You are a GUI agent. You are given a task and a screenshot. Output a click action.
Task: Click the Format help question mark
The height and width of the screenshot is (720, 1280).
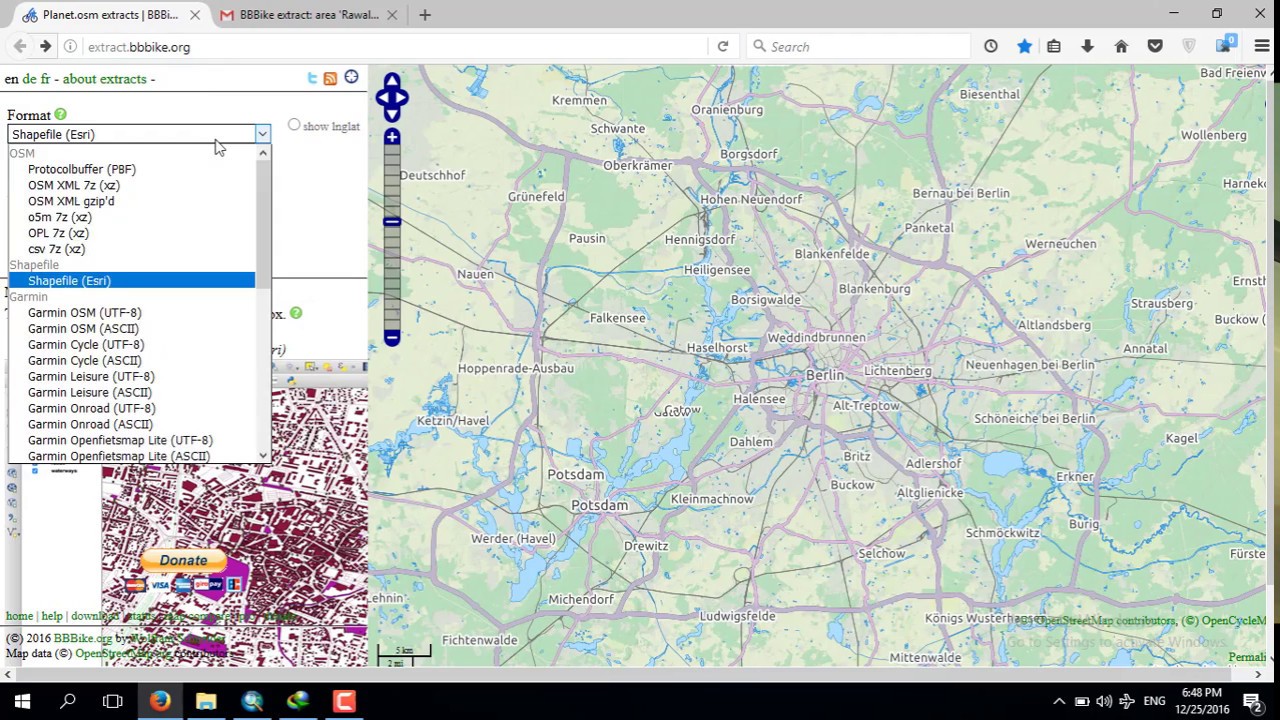[60, 115]
